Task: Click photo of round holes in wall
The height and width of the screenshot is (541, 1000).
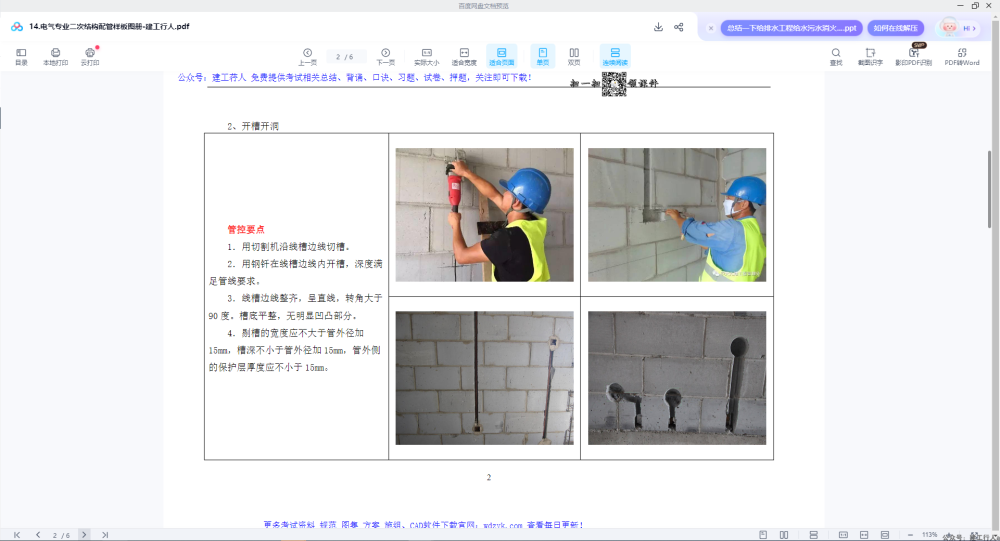Action: 677,378
